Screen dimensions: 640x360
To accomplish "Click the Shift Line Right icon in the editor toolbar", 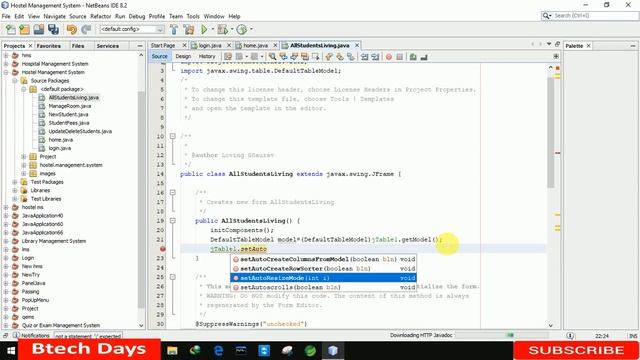I will pyautogui.click(x=375, y=57).
